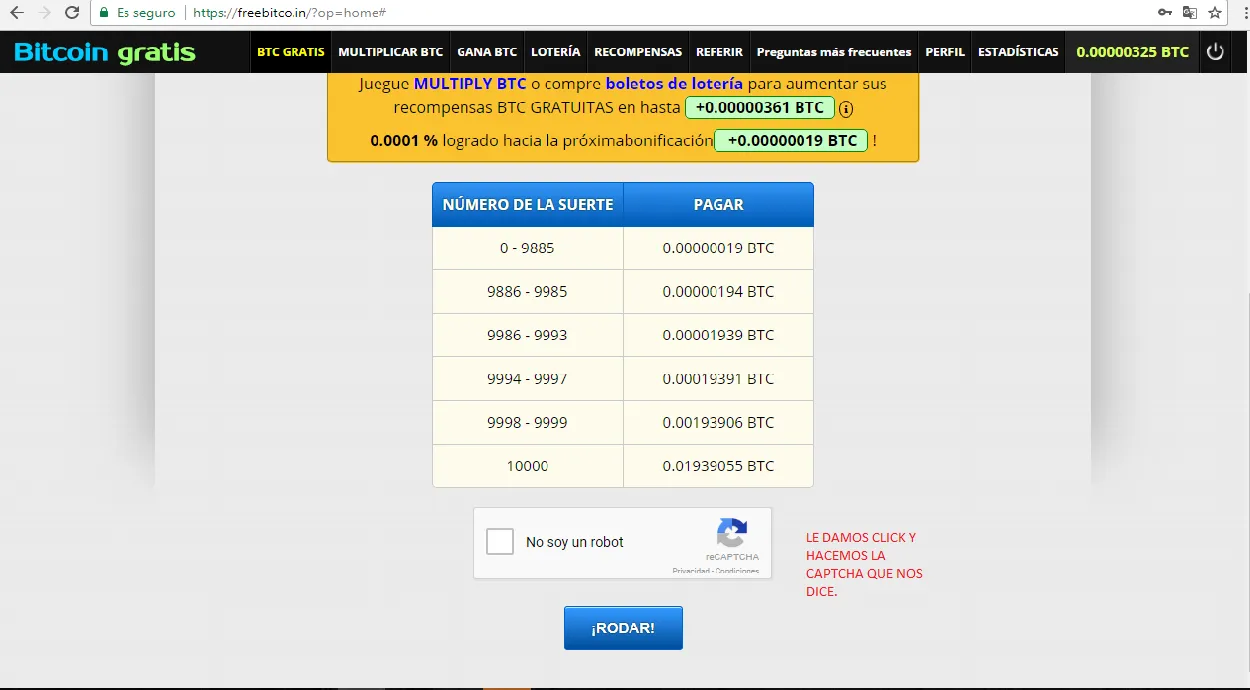Image resolution: width=1250 pixels, height=690 pixels.
Task: Check the No soy un robot box
Action: pos(500,542)
